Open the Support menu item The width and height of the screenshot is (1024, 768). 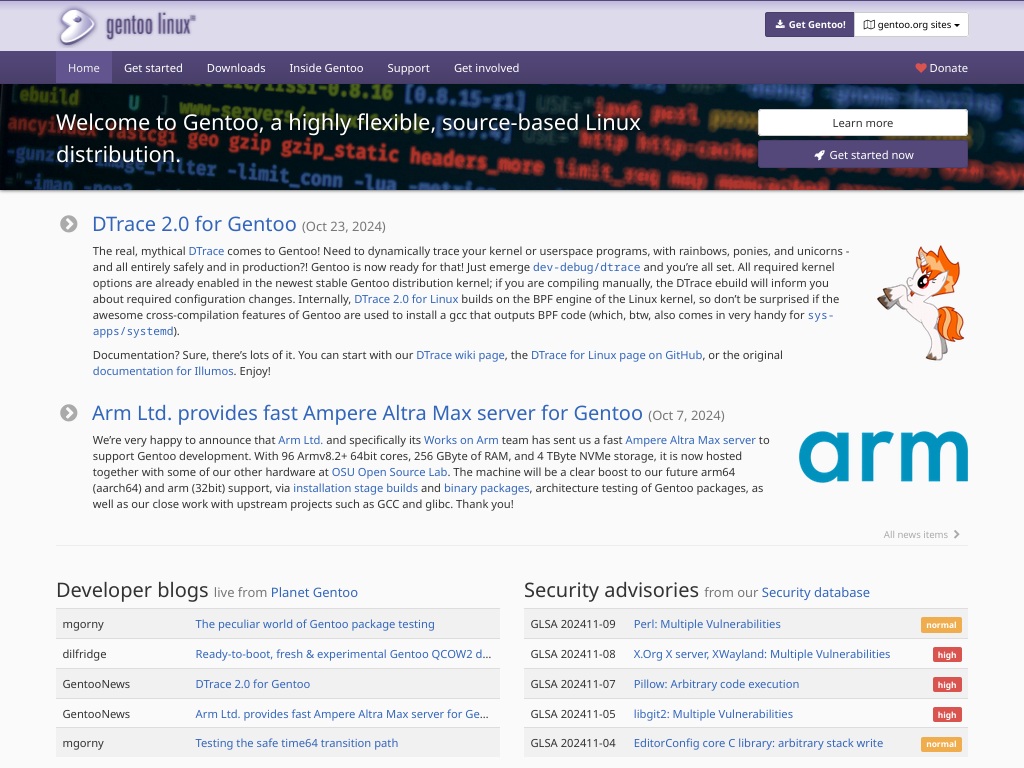tap(408, 68)
